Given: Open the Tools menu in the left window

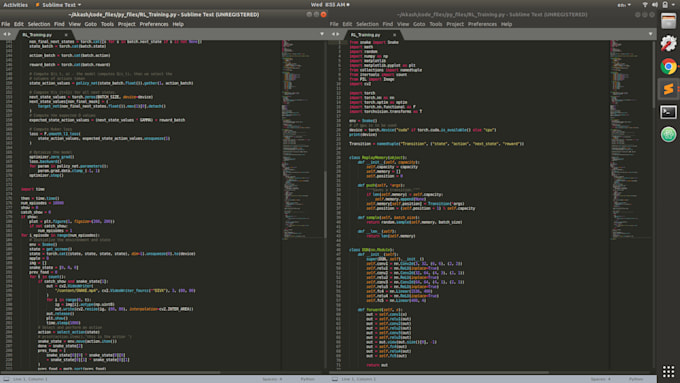Looking at the screenshot, I should (x=107, y=24).
